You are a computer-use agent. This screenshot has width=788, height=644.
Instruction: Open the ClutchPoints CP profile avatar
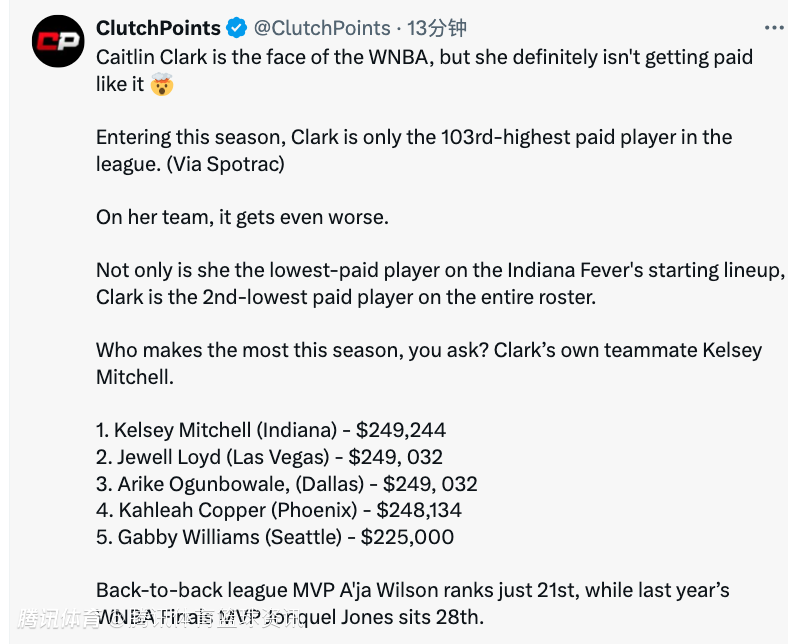point(58,41)
